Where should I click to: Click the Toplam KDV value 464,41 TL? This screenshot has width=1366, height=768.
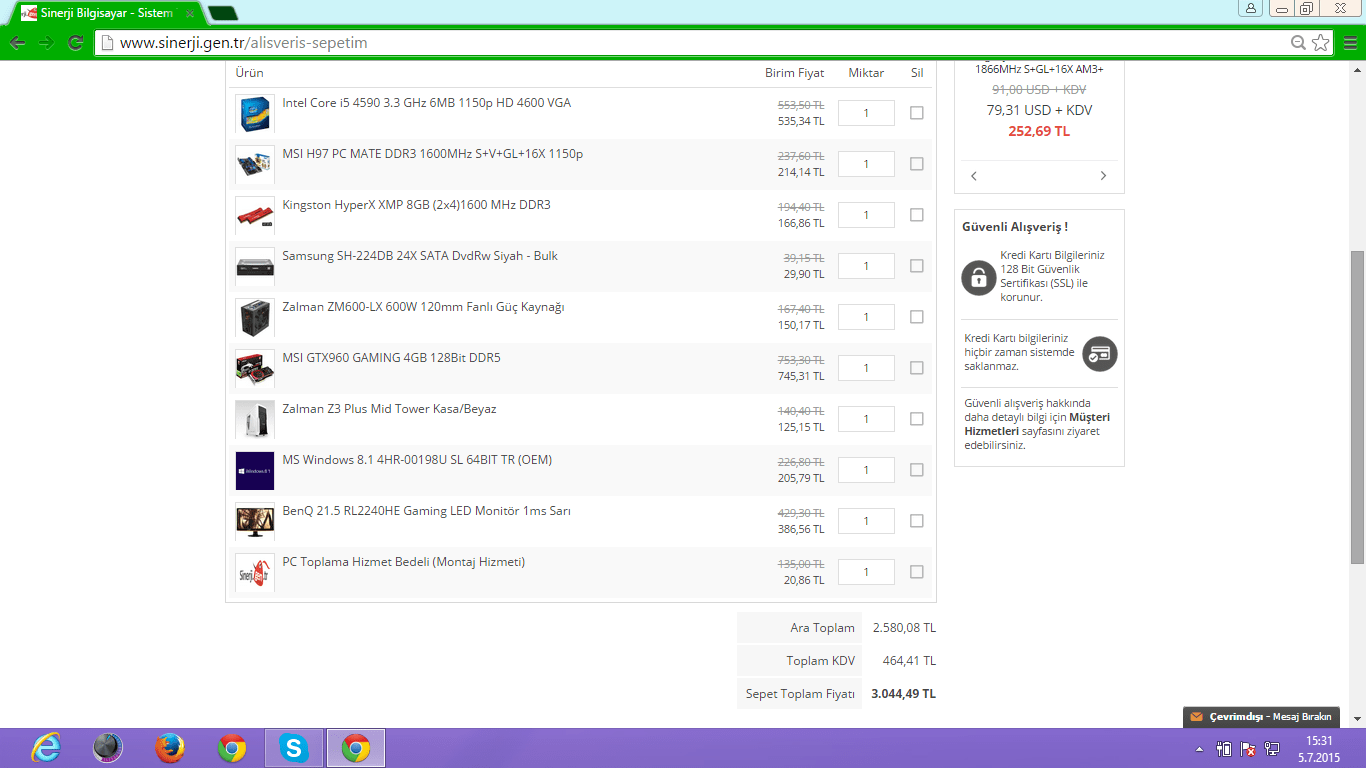(x=909, y=661)
